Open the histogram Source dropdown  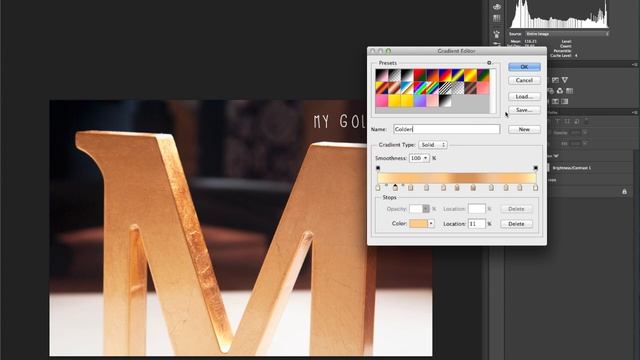567,34
